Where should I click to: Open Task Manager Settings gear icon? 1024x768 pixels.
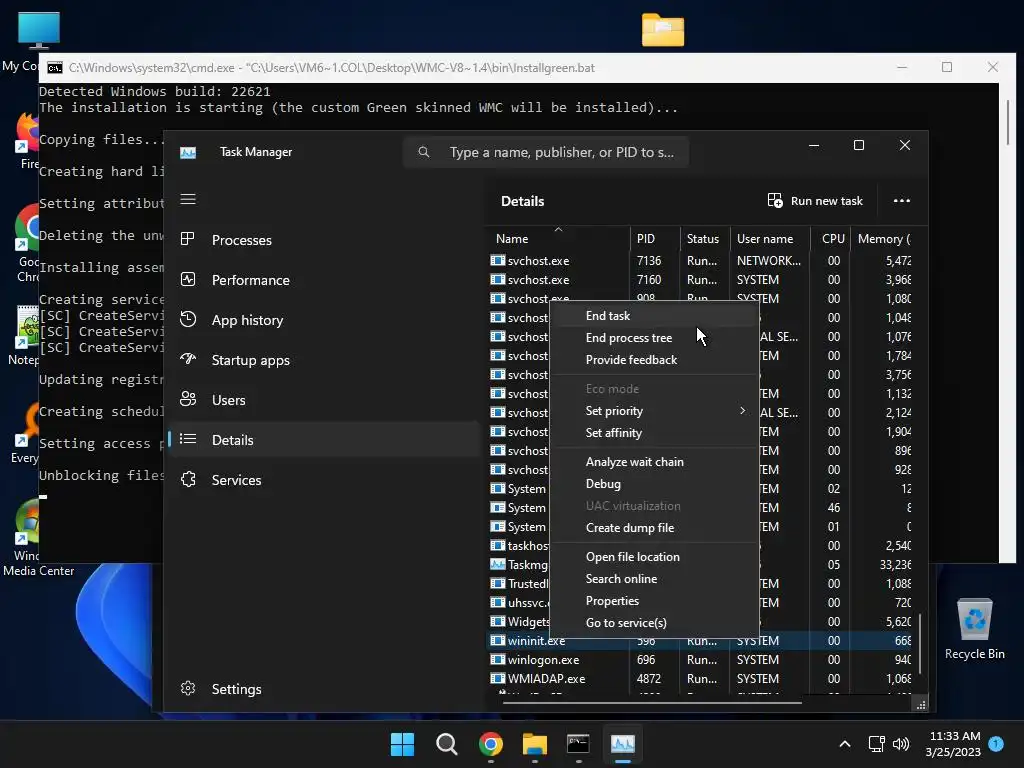188,688
